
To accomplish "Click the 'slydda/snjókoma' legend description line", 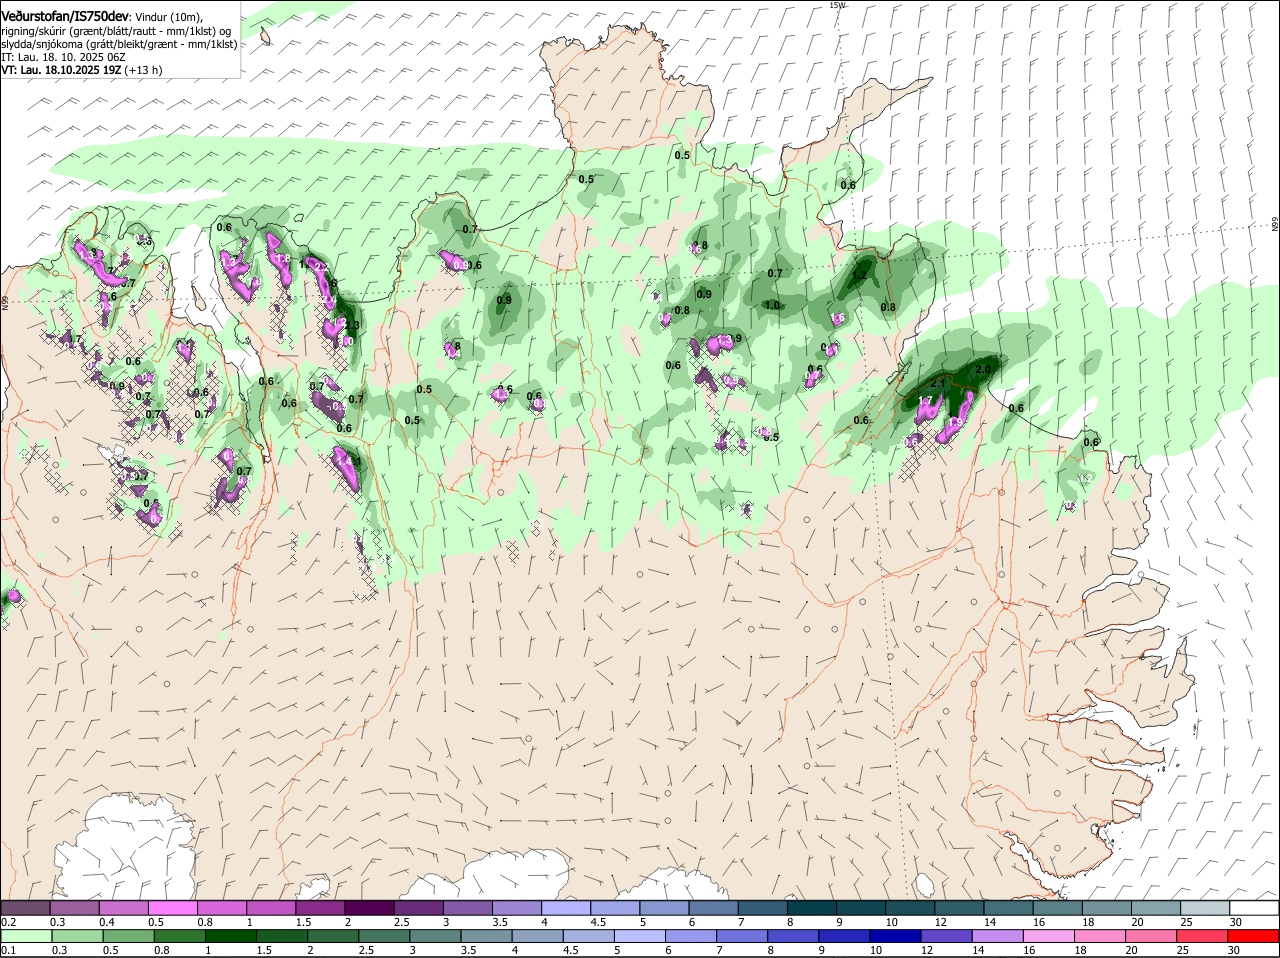I will point(119,44).
